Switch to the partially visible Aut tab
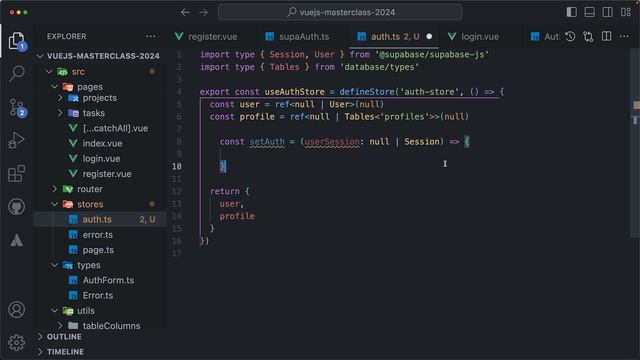 pyautogui.click(x=545, y=36)
